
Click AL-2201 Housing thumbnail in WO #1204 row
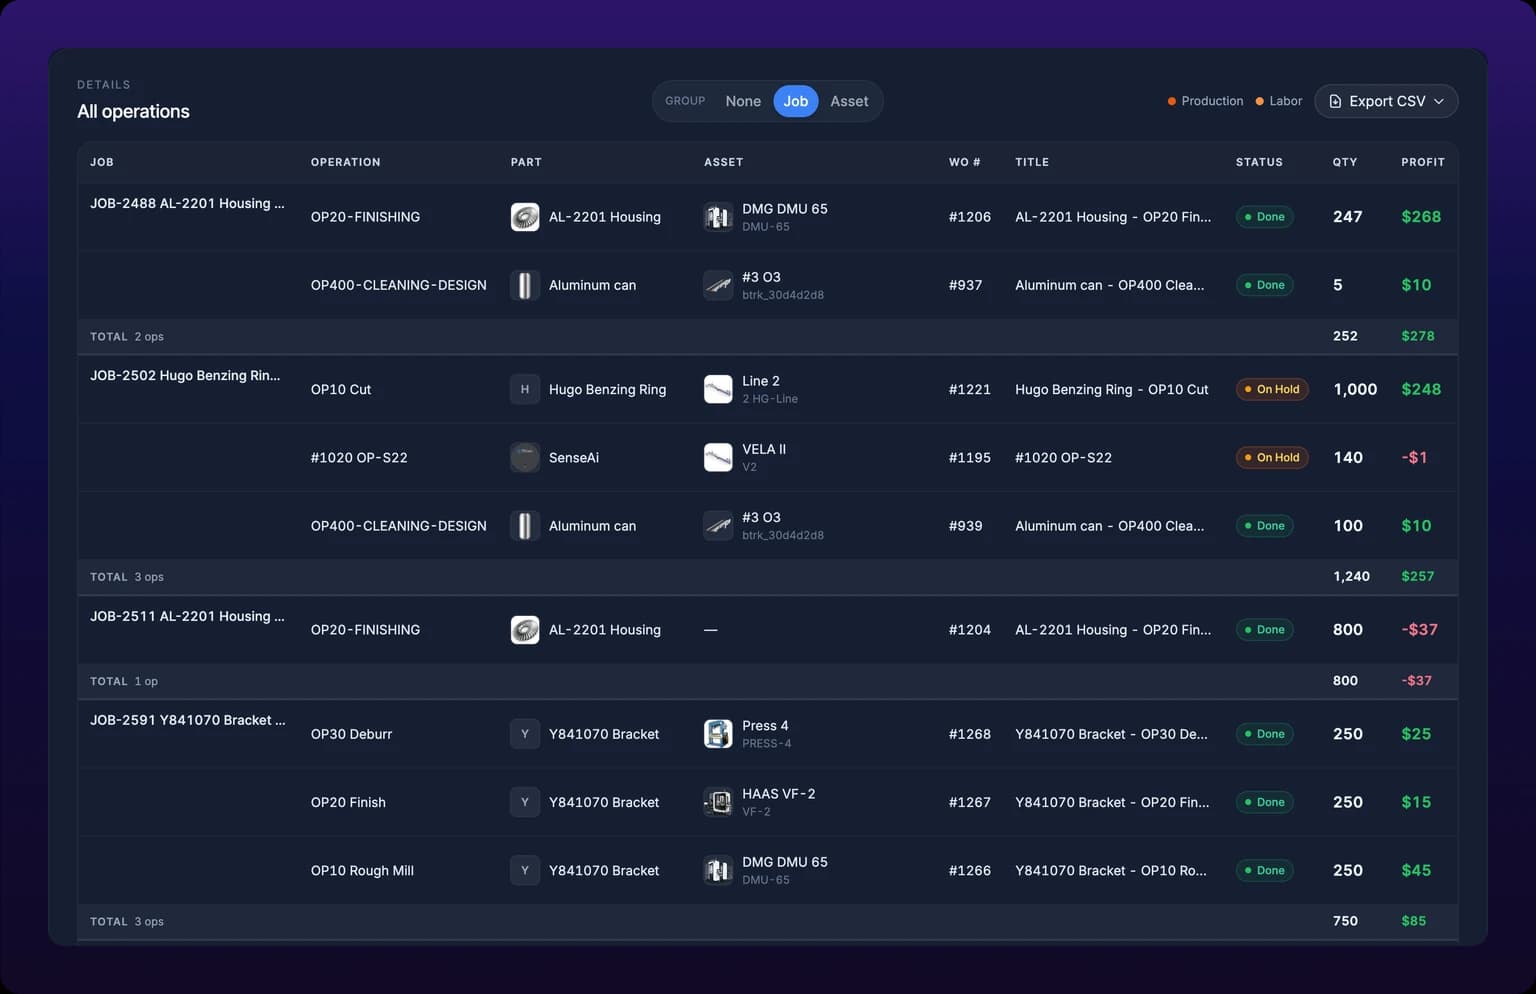(525, 630)
